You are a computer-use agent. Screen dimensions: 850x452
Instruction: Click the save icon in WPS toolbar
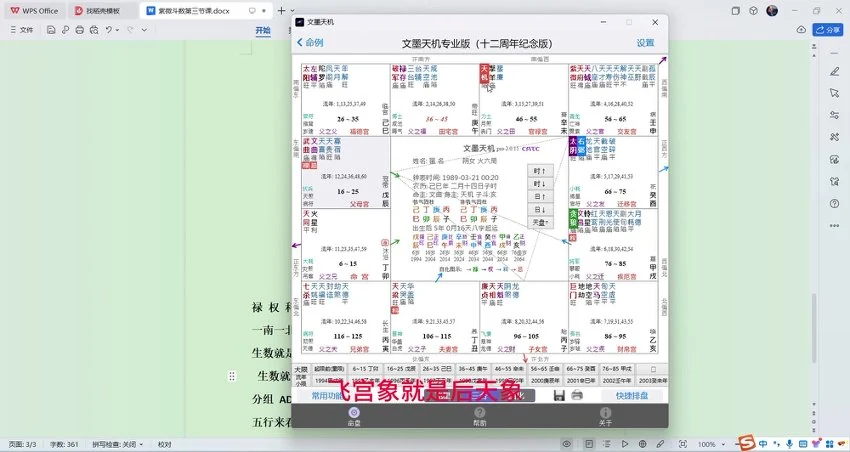pyautogui.click(x=51, y=30)
